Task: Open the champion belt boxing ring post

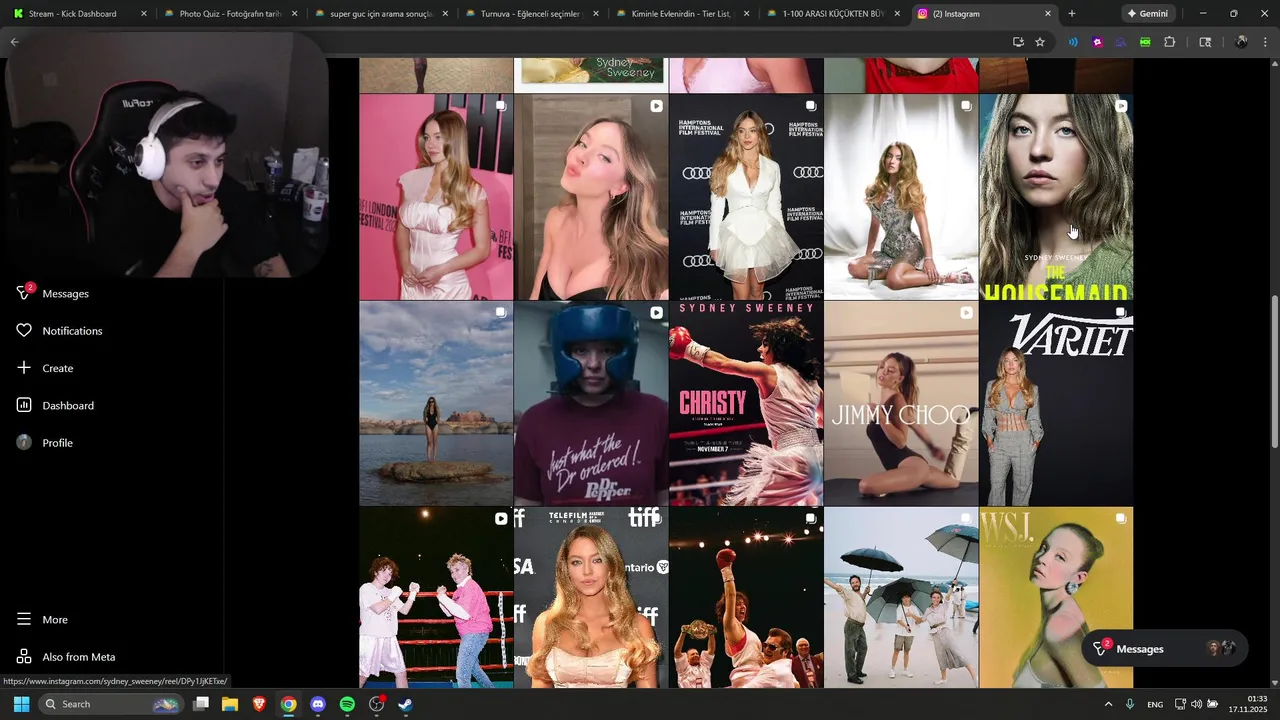Action: tap(746, 598)
